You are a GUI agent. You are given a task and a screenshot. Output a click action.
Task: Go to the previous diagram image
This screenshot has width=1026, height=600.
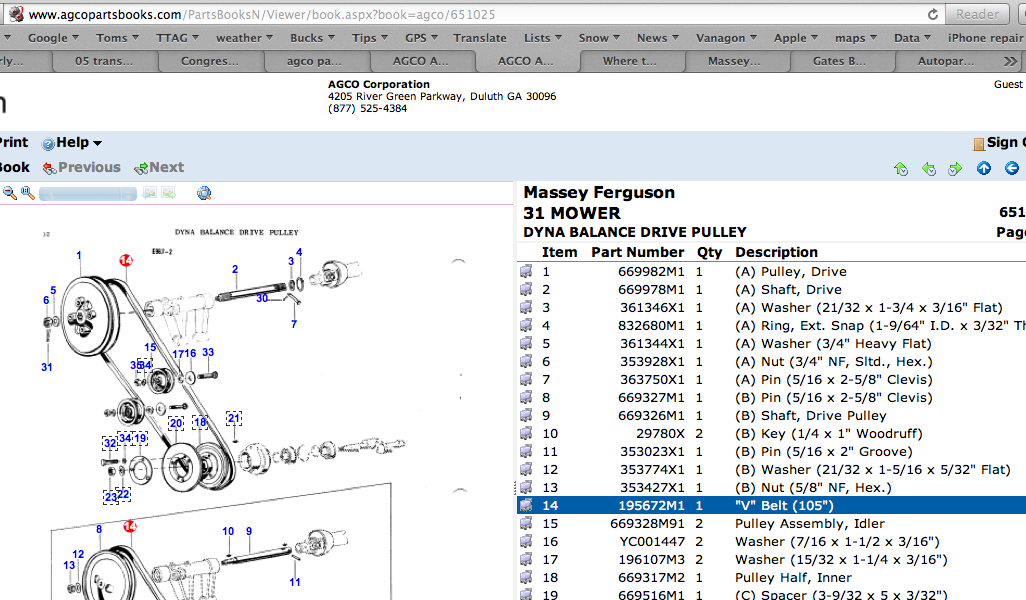[150, 193]
